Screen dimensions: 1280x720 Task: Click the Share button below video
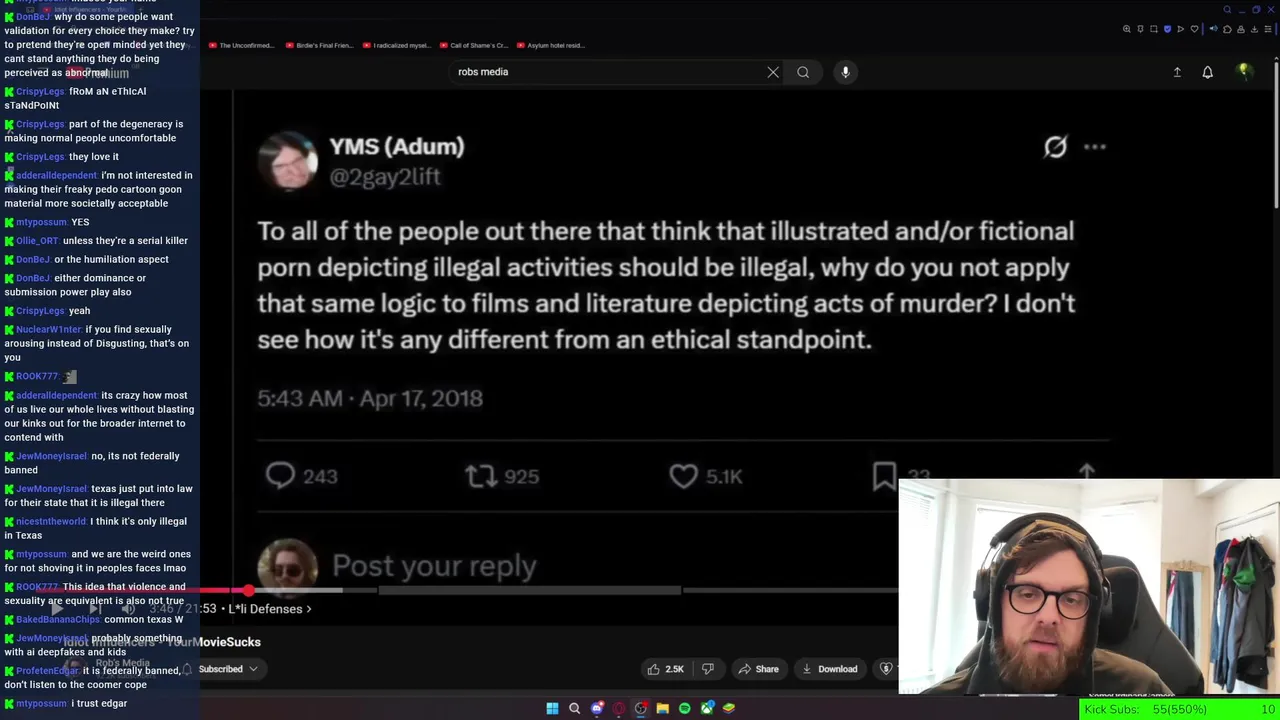[x=758, y=669]
